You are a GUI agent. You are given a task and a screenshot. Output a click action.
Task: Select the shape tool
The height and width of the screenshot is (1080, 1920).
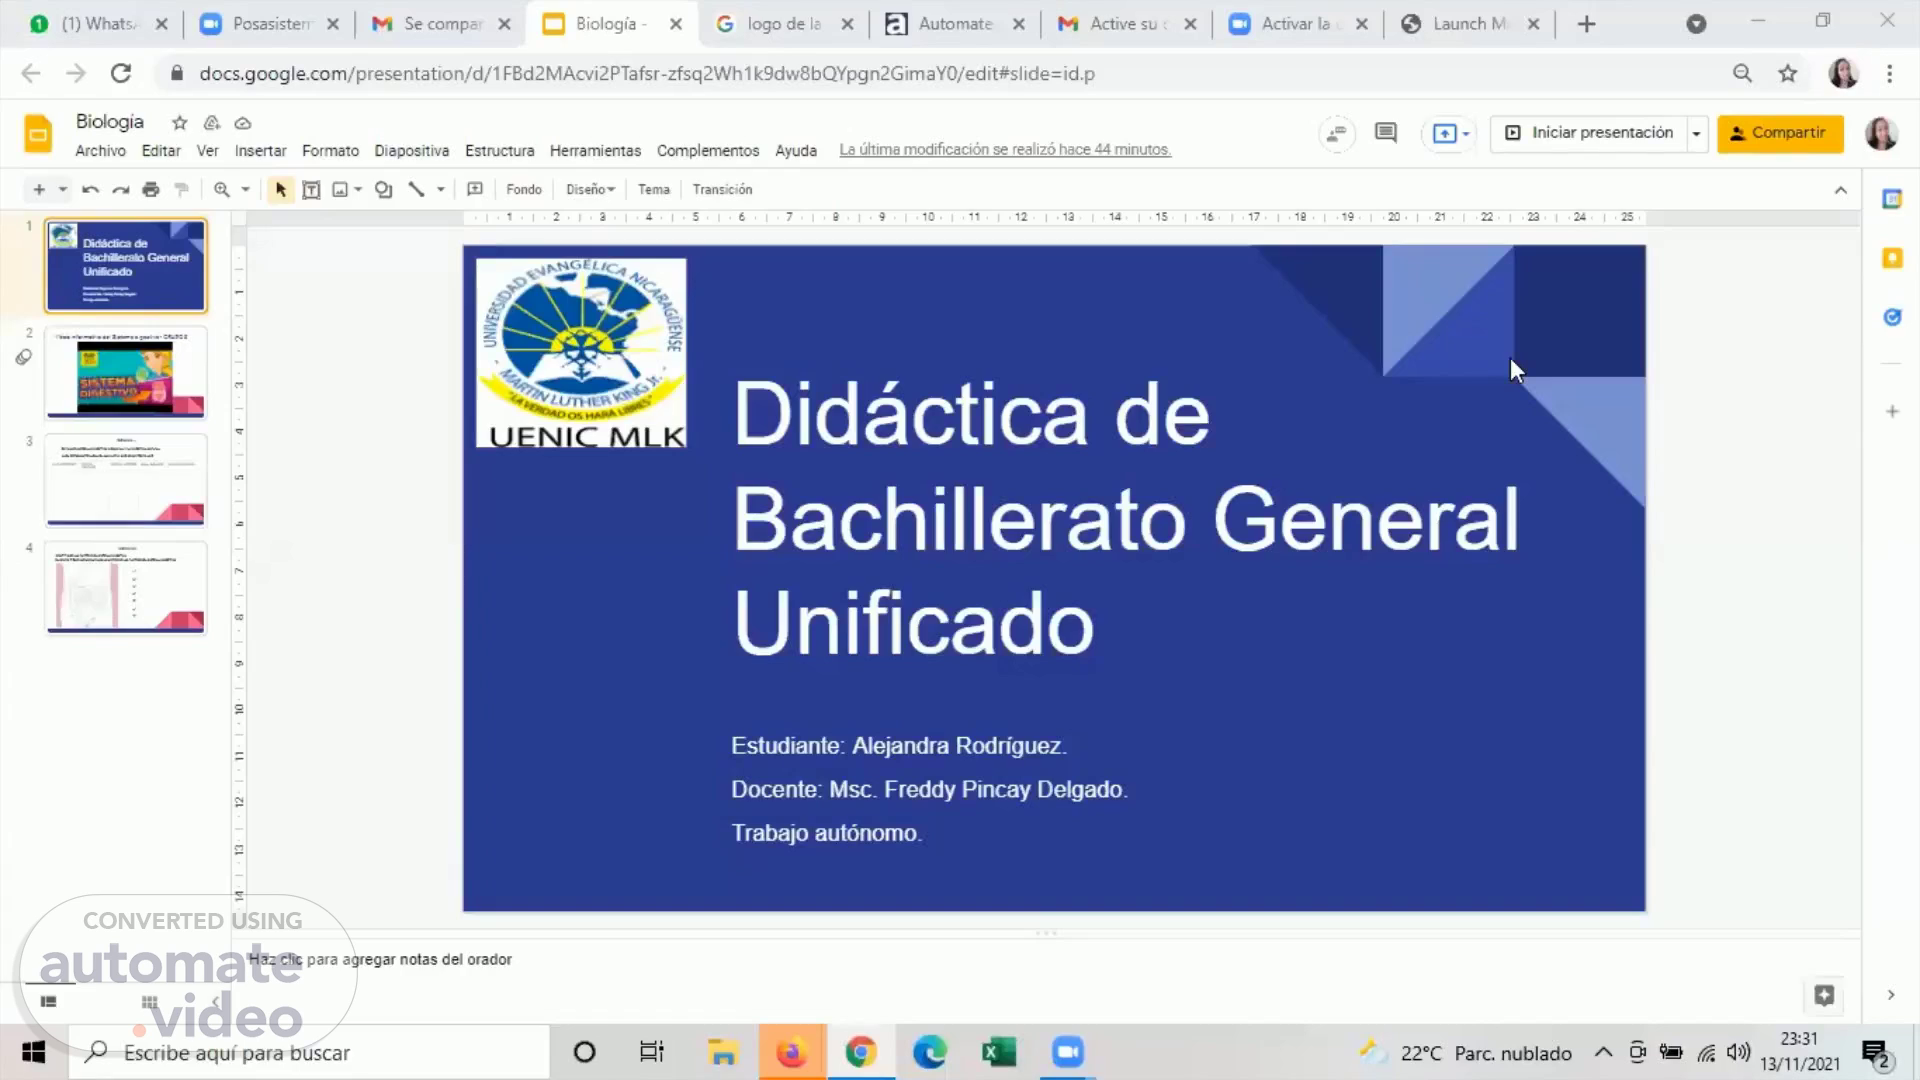point(383,190)
